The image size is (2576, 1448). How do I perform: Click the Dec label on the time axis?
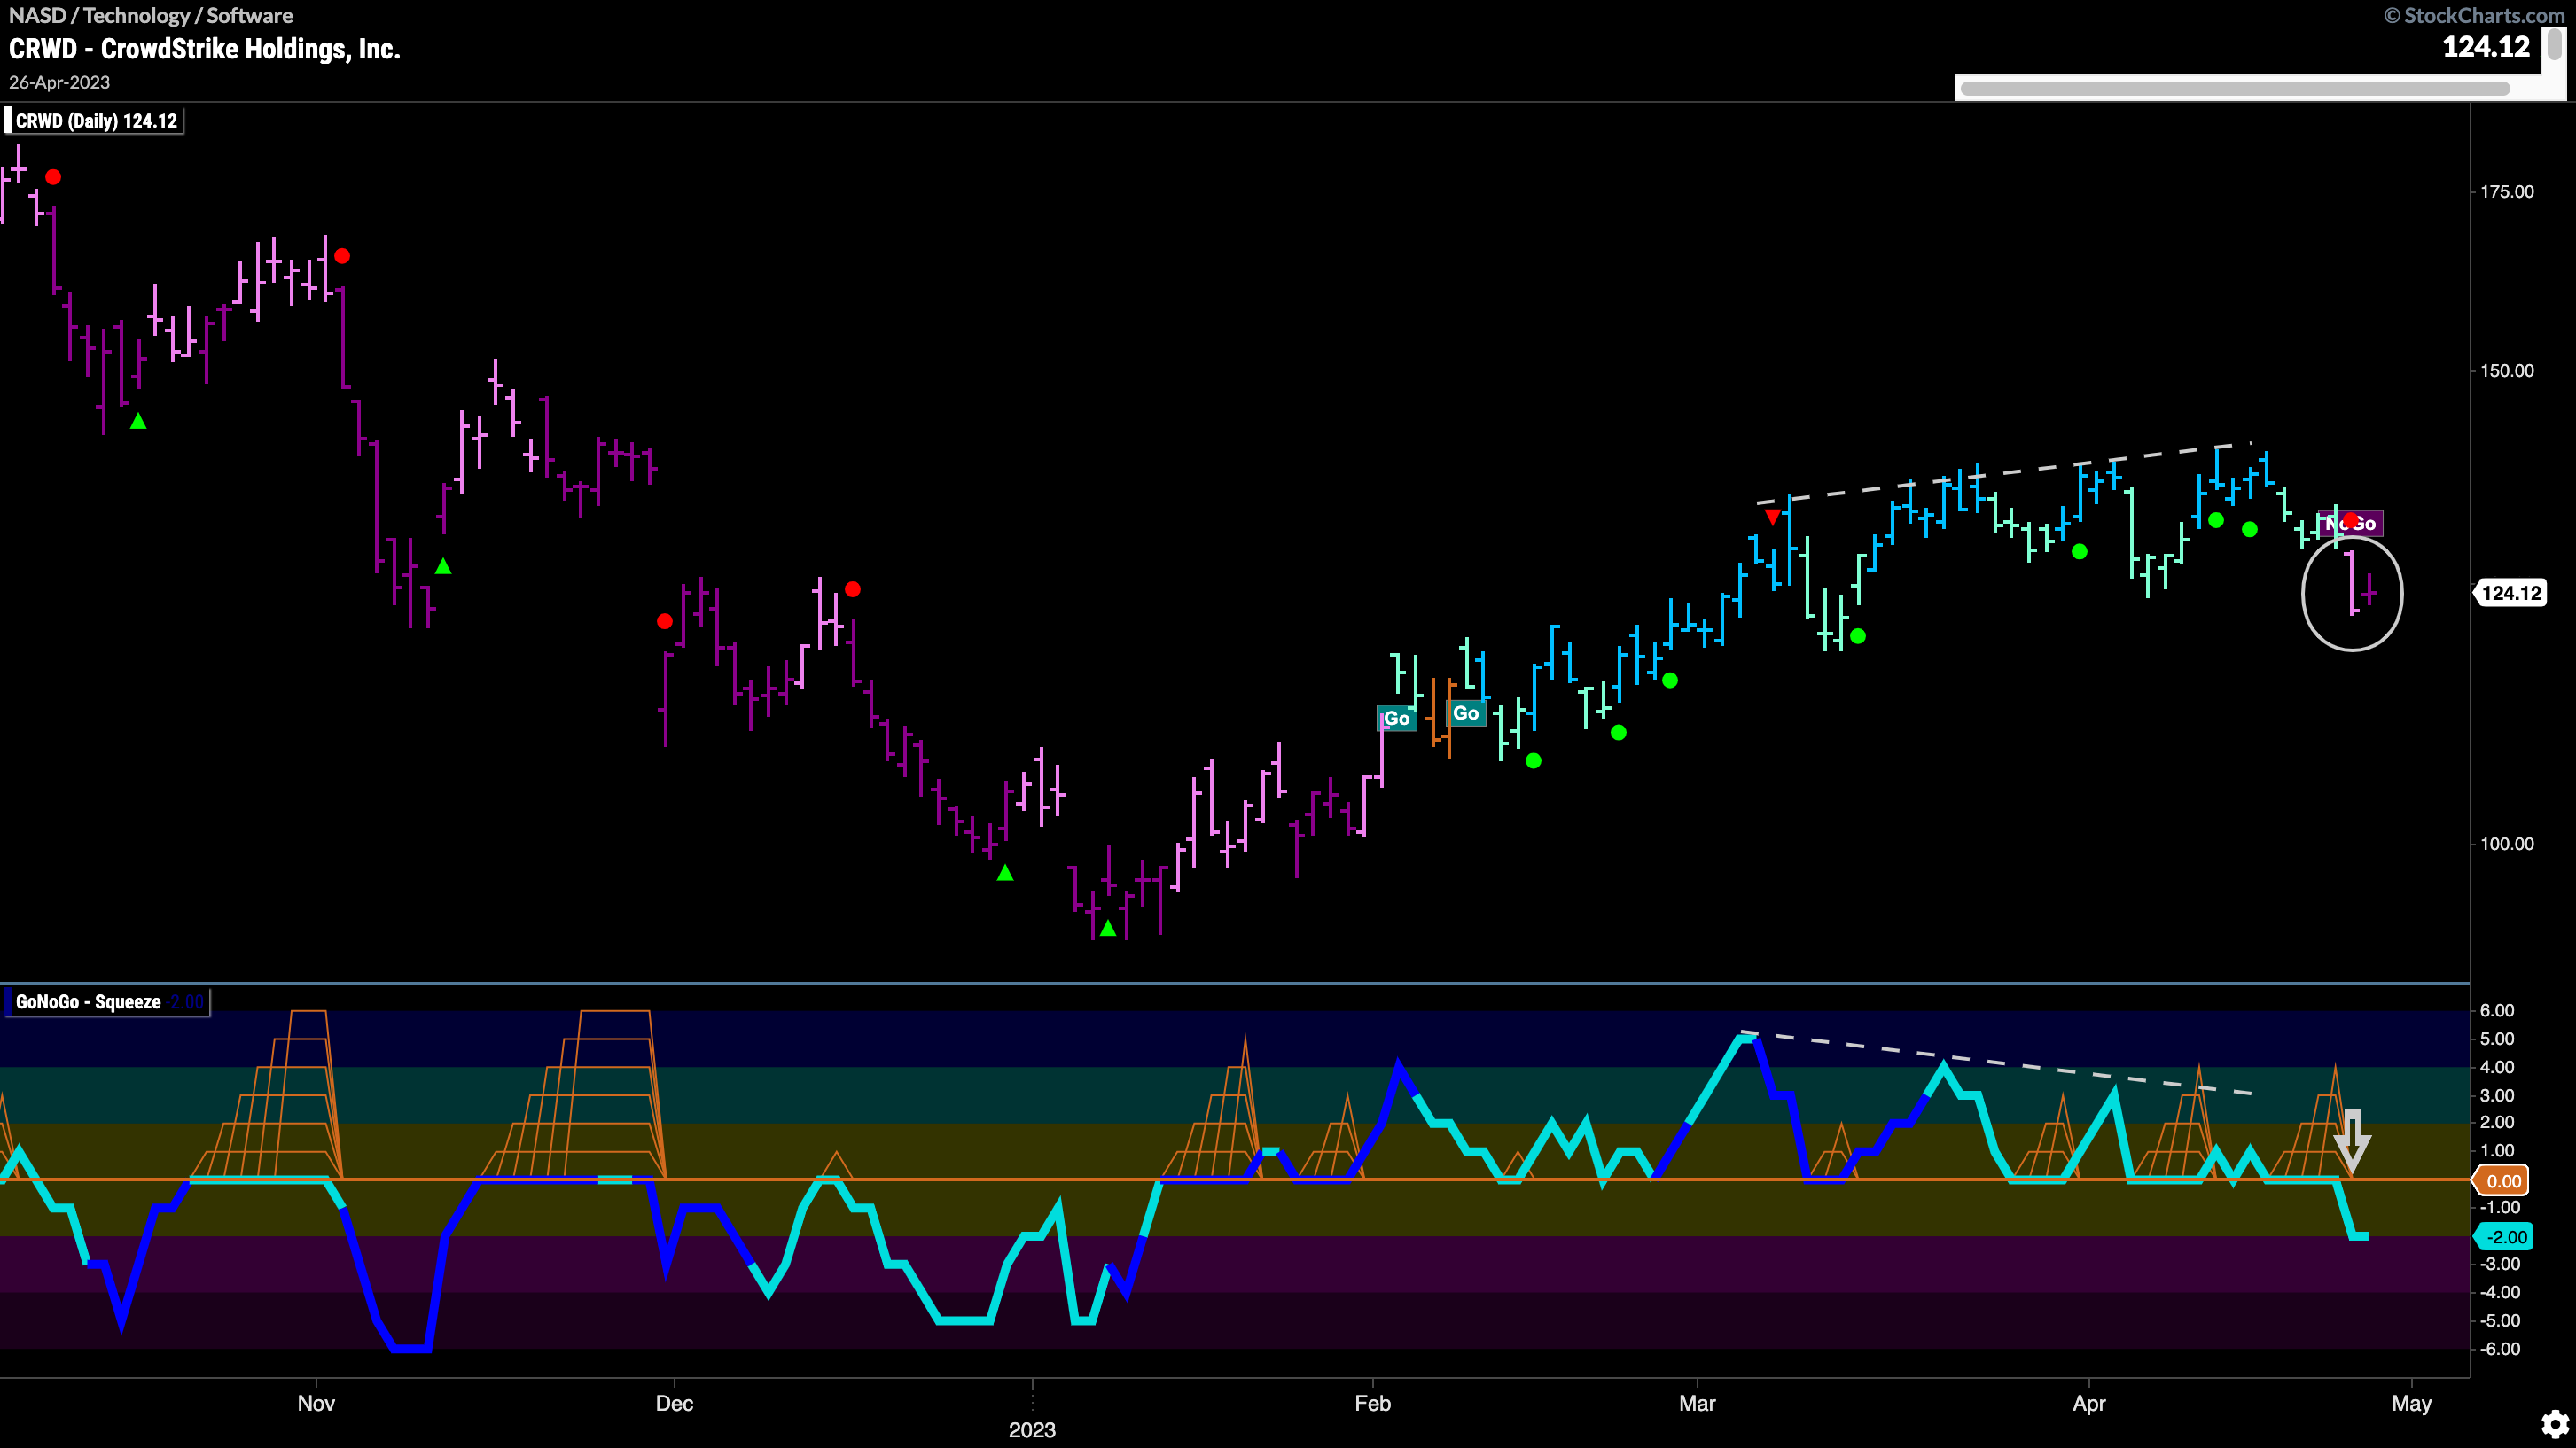coord(674,1403)
